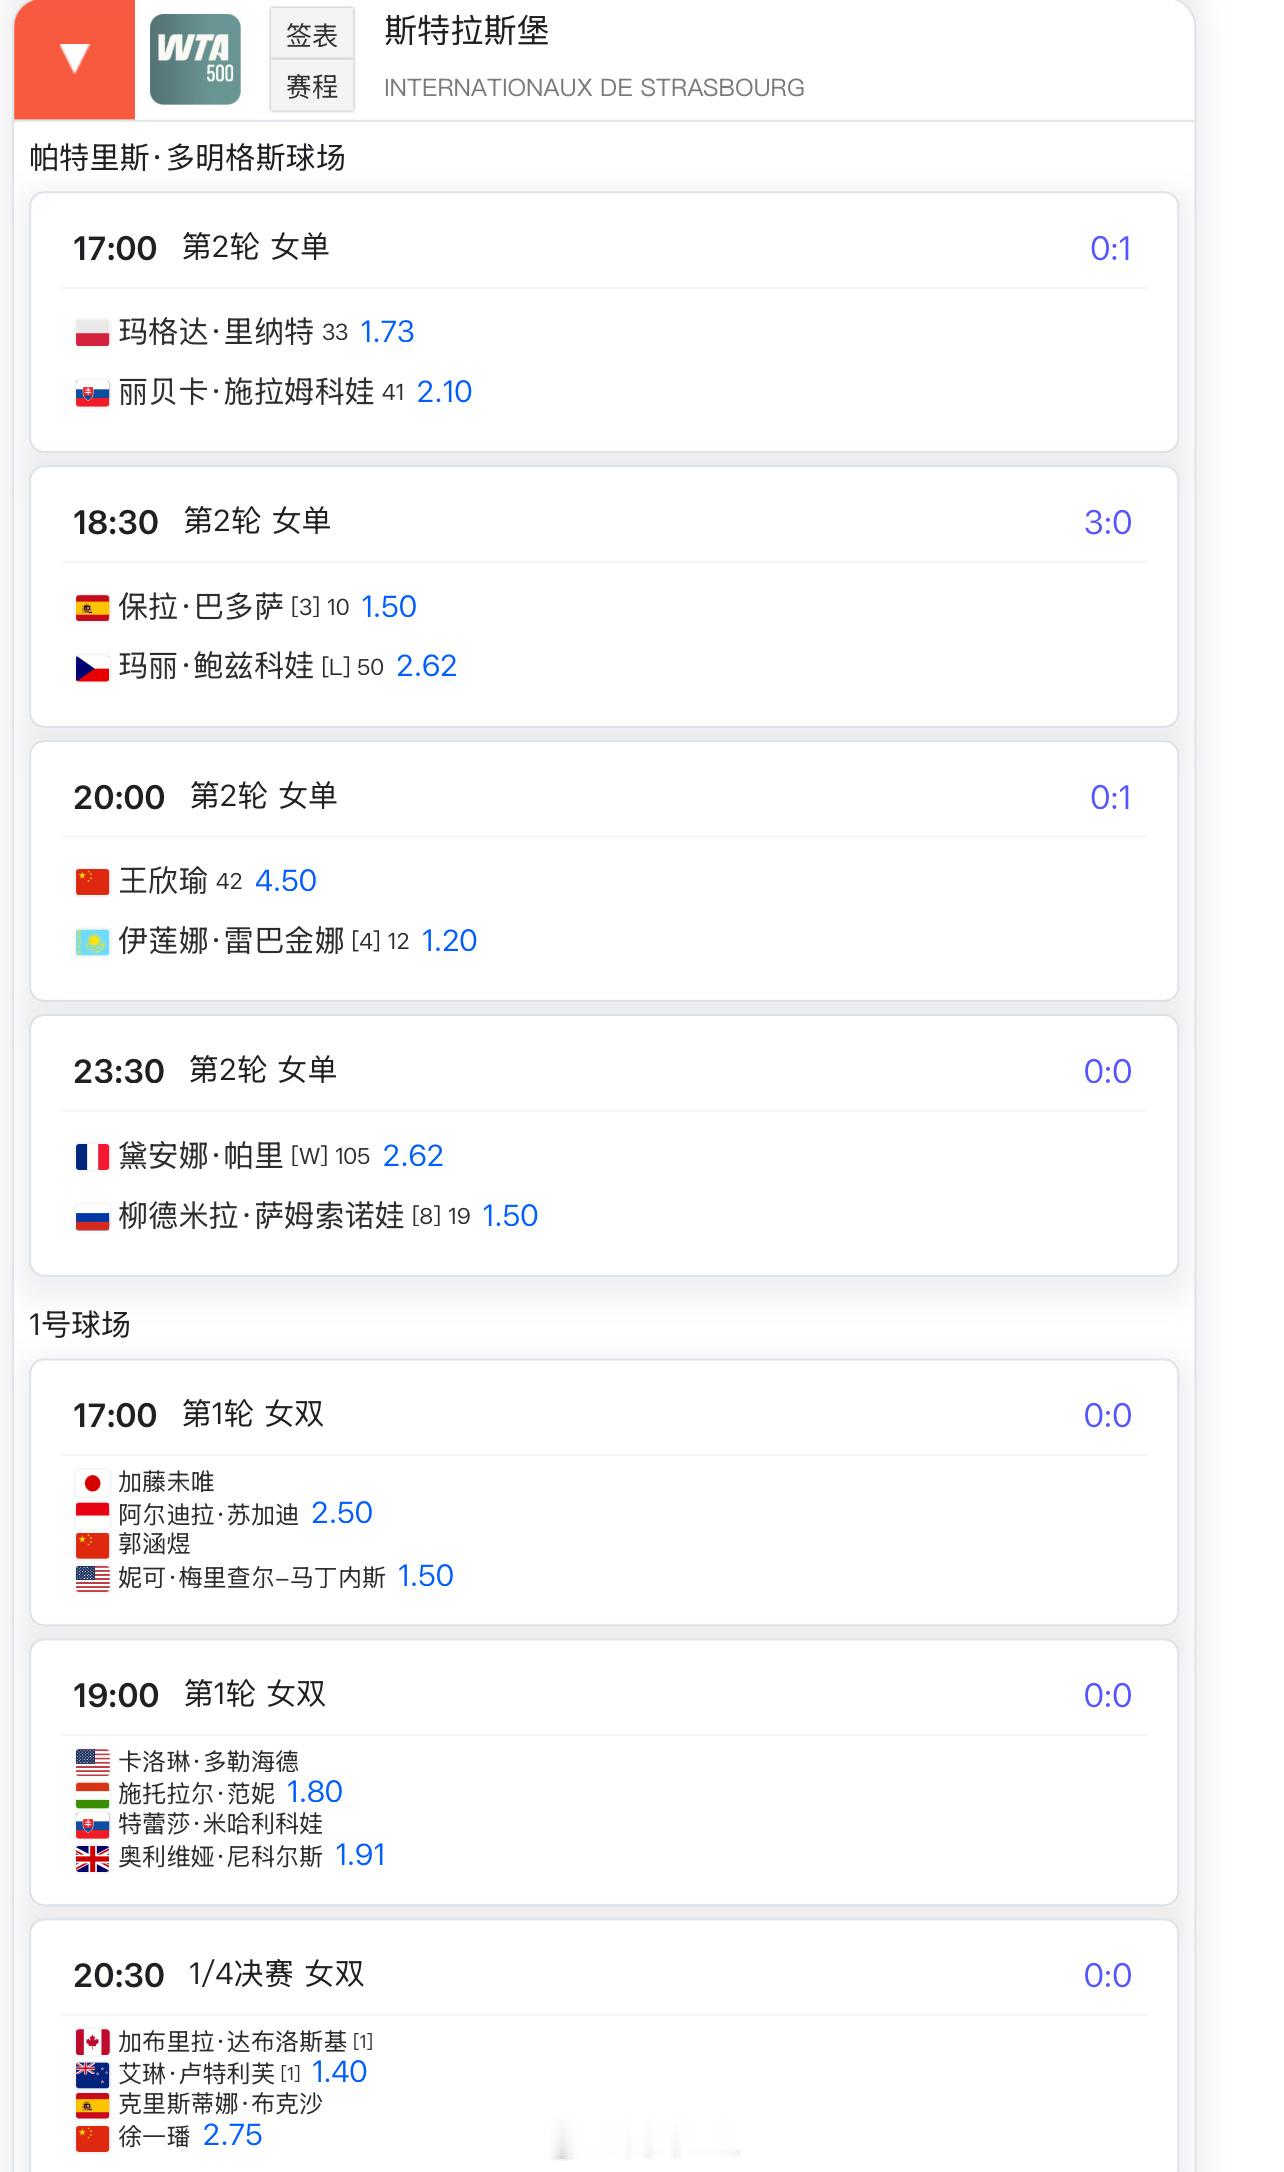Open the 签表 draw tab
This screenshot has height=2172, width=1284.
point(312,35)
